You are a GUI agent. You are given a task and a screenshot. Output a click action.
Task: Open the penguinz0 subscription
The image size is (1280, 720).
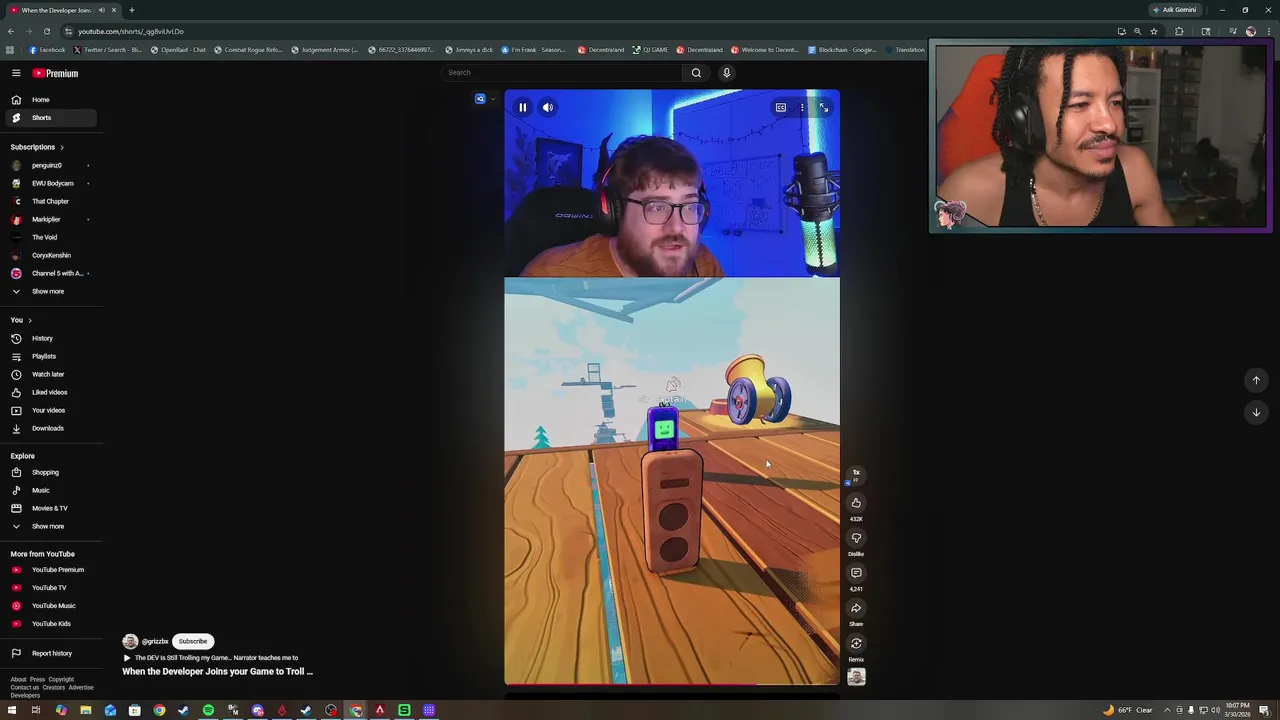point(49,165)
